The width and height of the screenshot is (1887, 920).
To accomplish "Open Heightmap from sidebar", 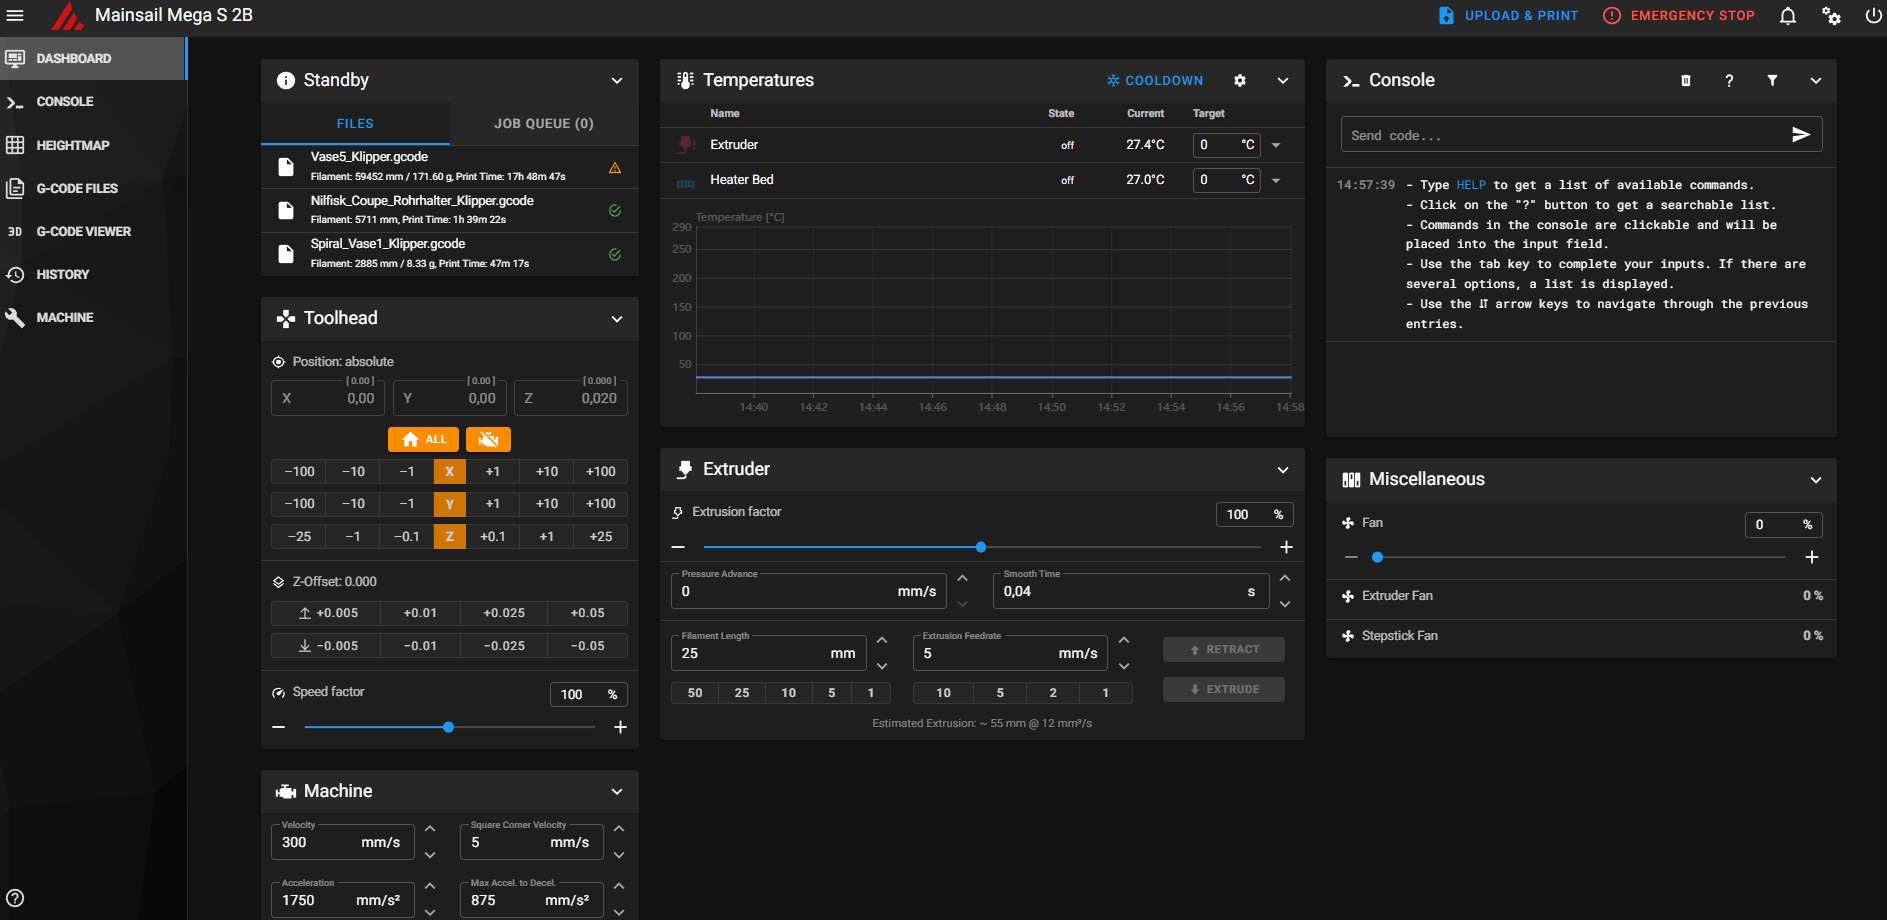I will [72, 146].
